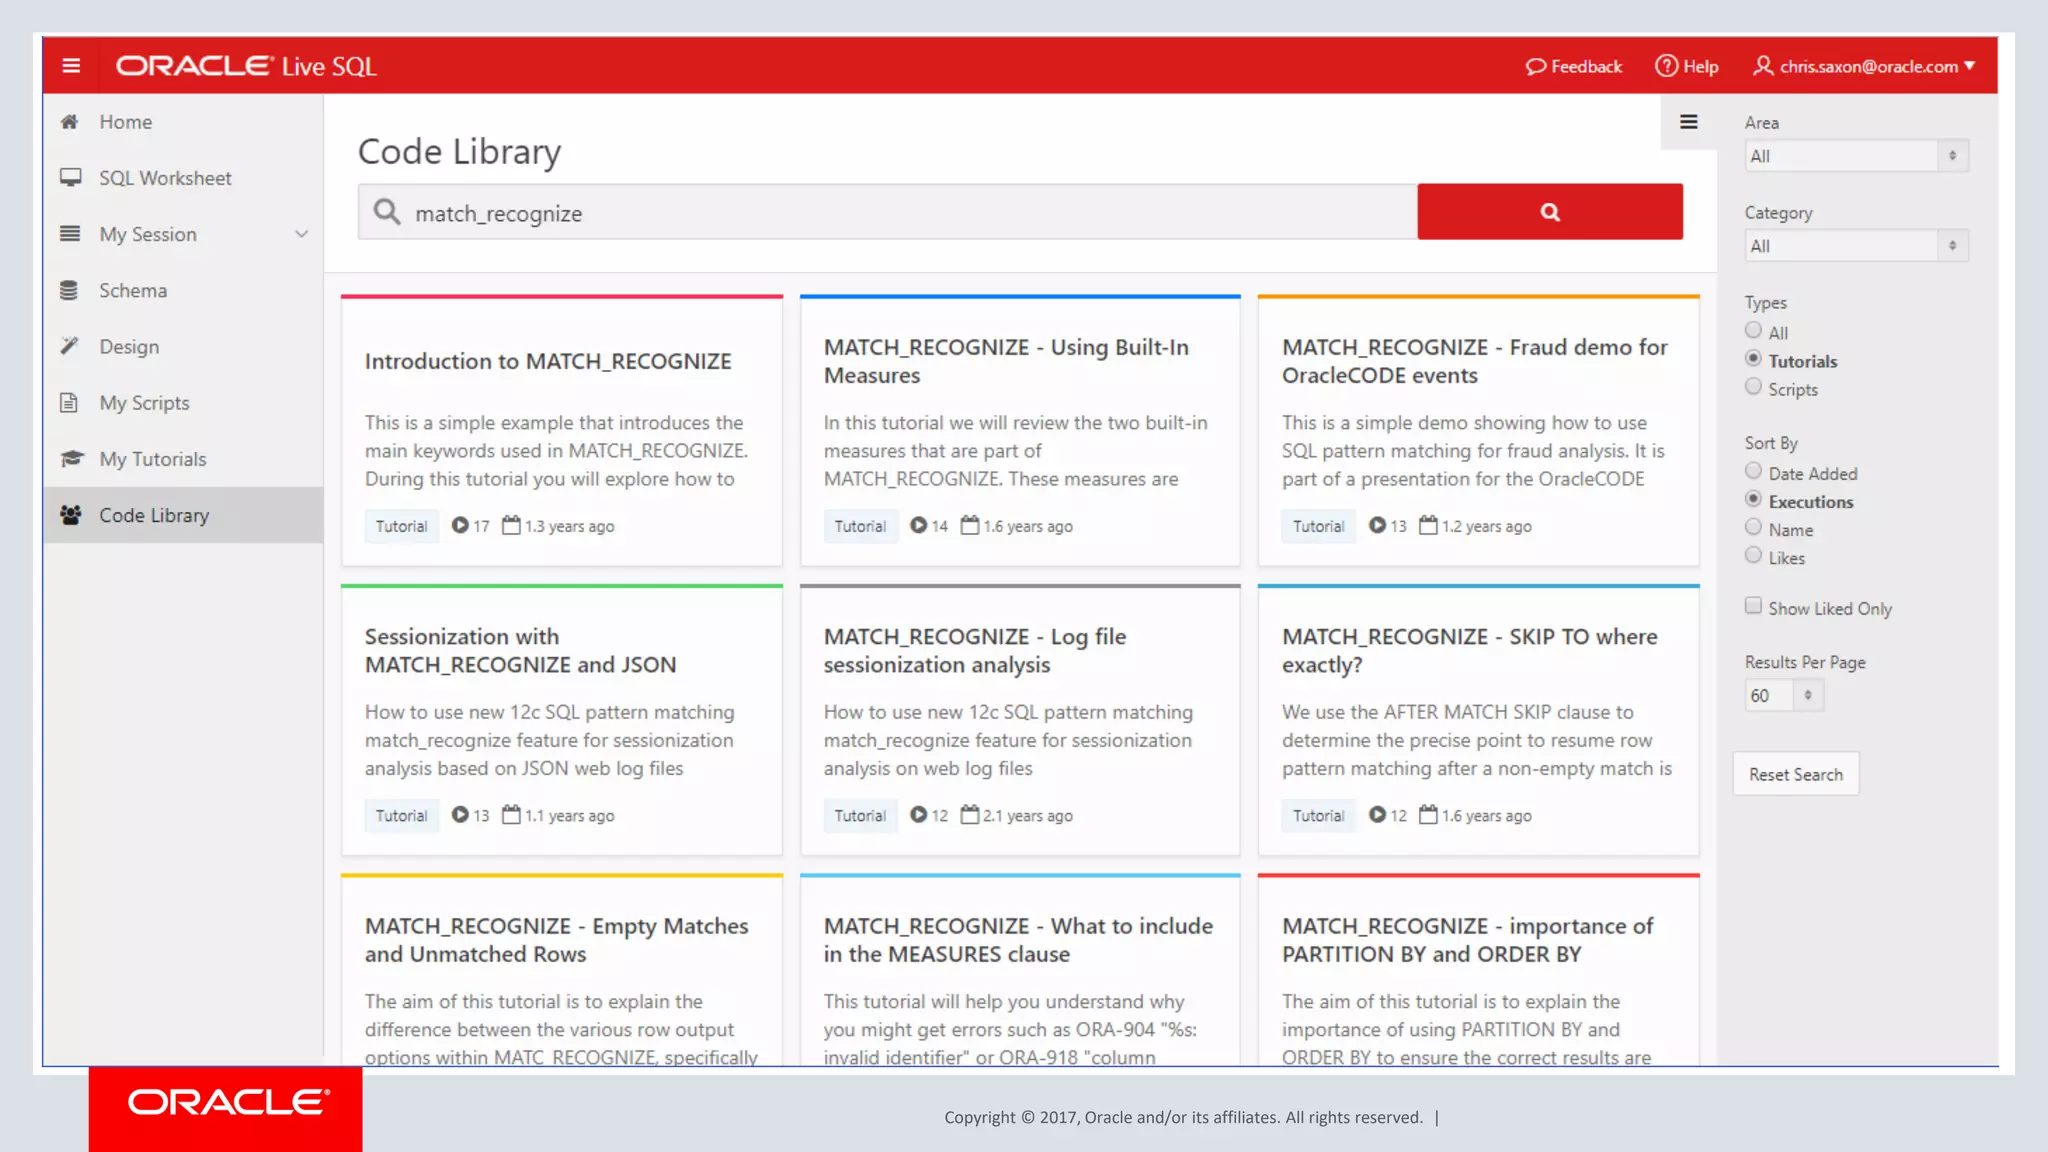Click the hamburger menu icon in red header
2048x1152 pixels.
[x=70, y=66]
